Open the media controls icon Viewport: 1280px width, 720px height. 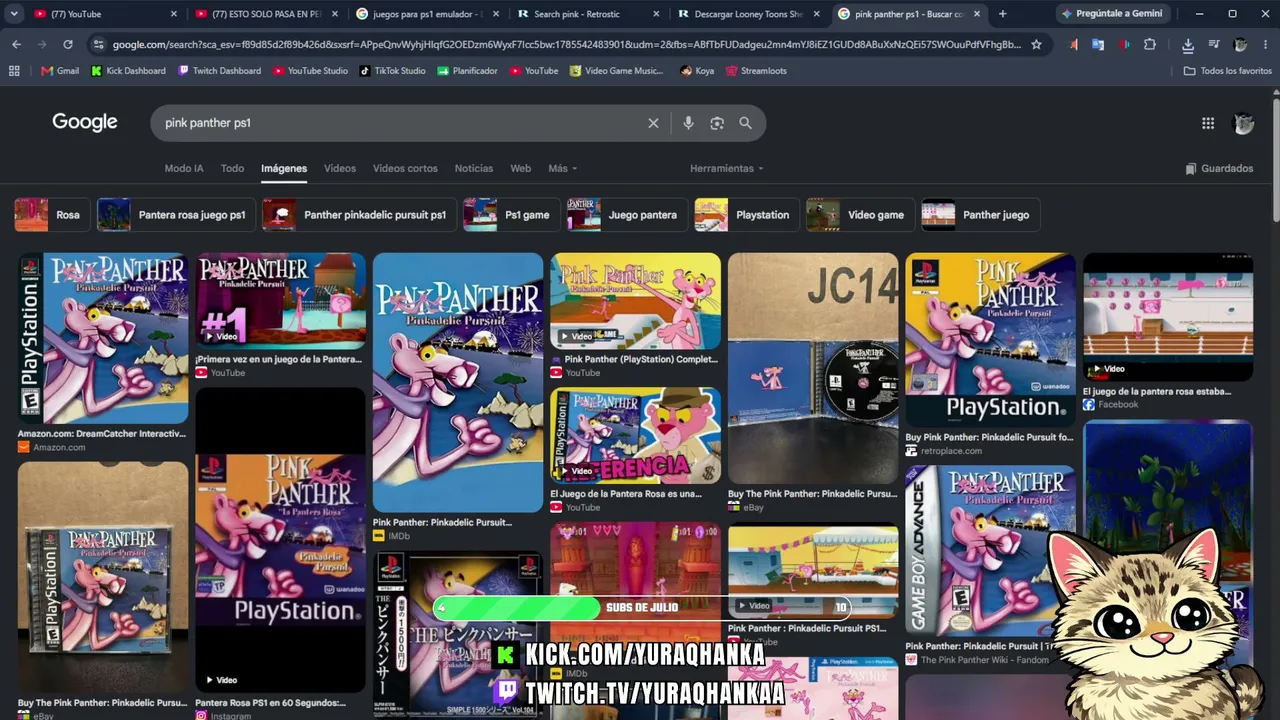[1213, 44]
